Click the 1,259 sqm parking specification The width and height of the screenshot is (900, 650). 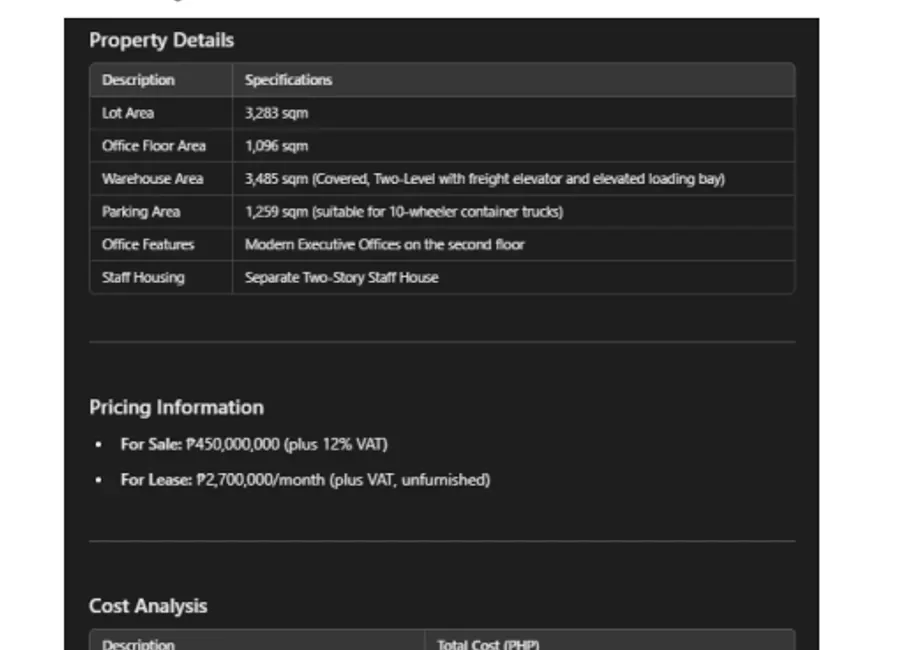tap(404, 212)
